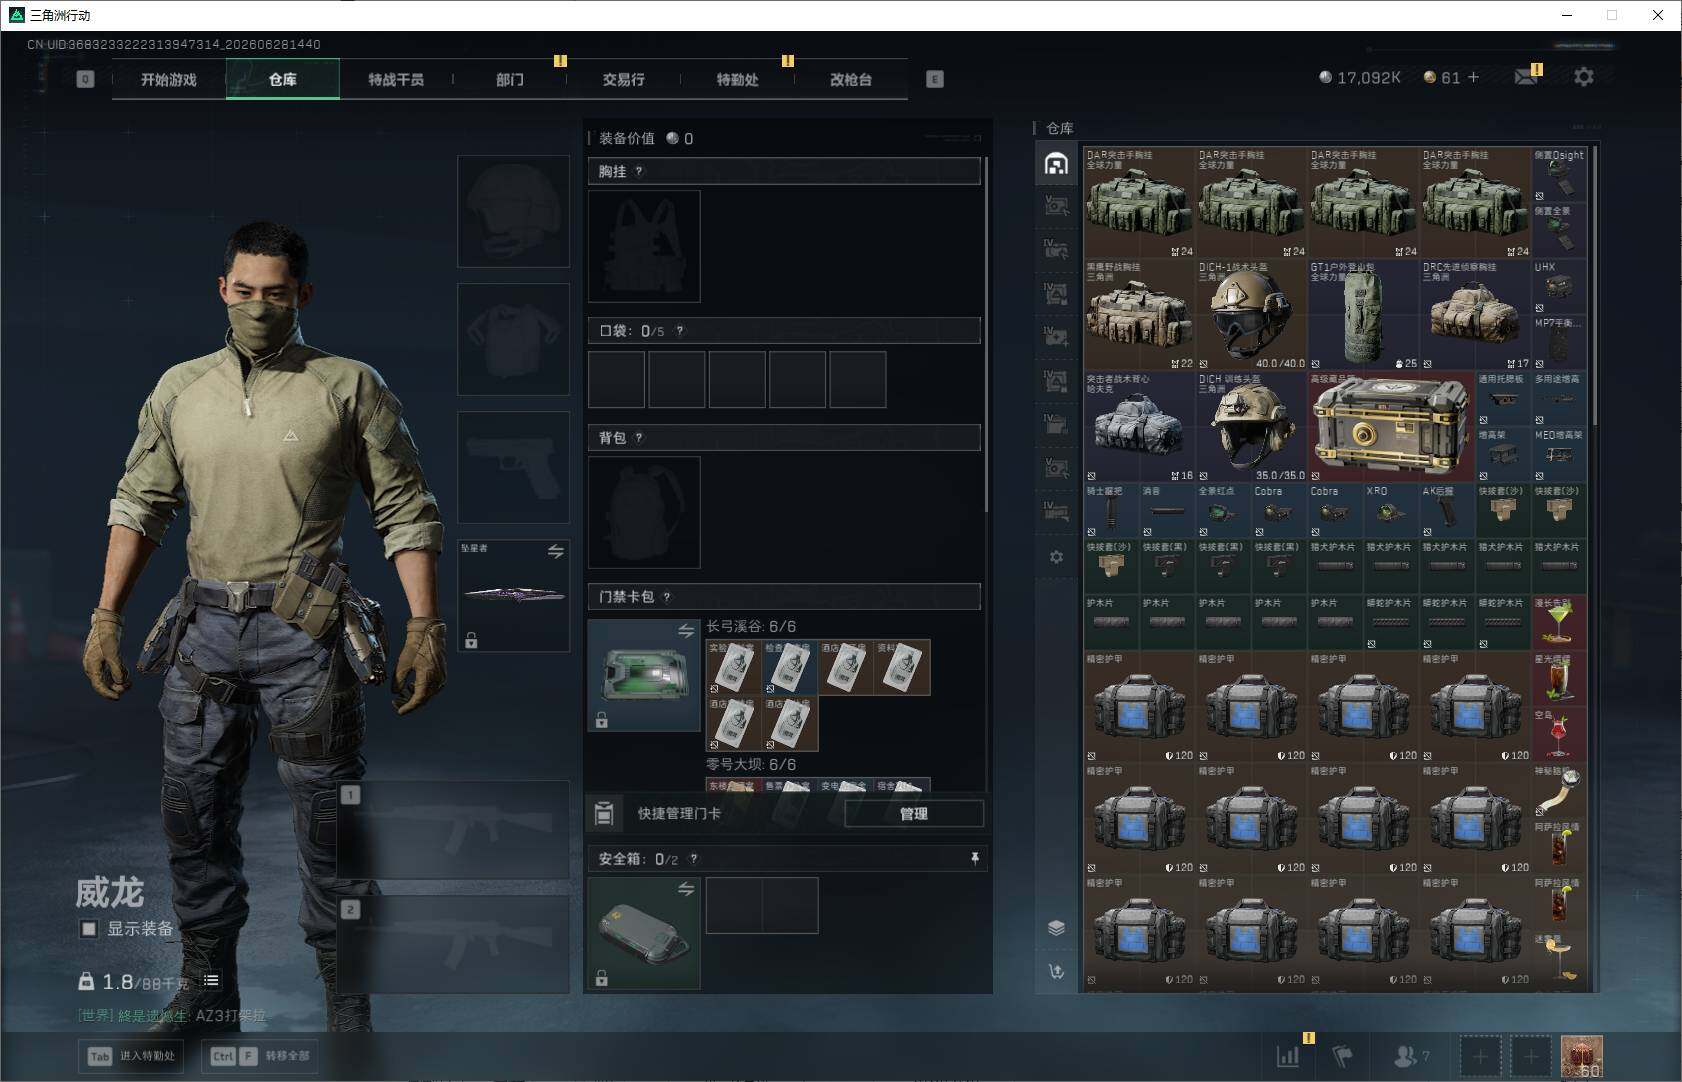This screenshot has width=1682, height=1082.
Task: Show help for 门禁卡包 section
Action: coord(667,597)
